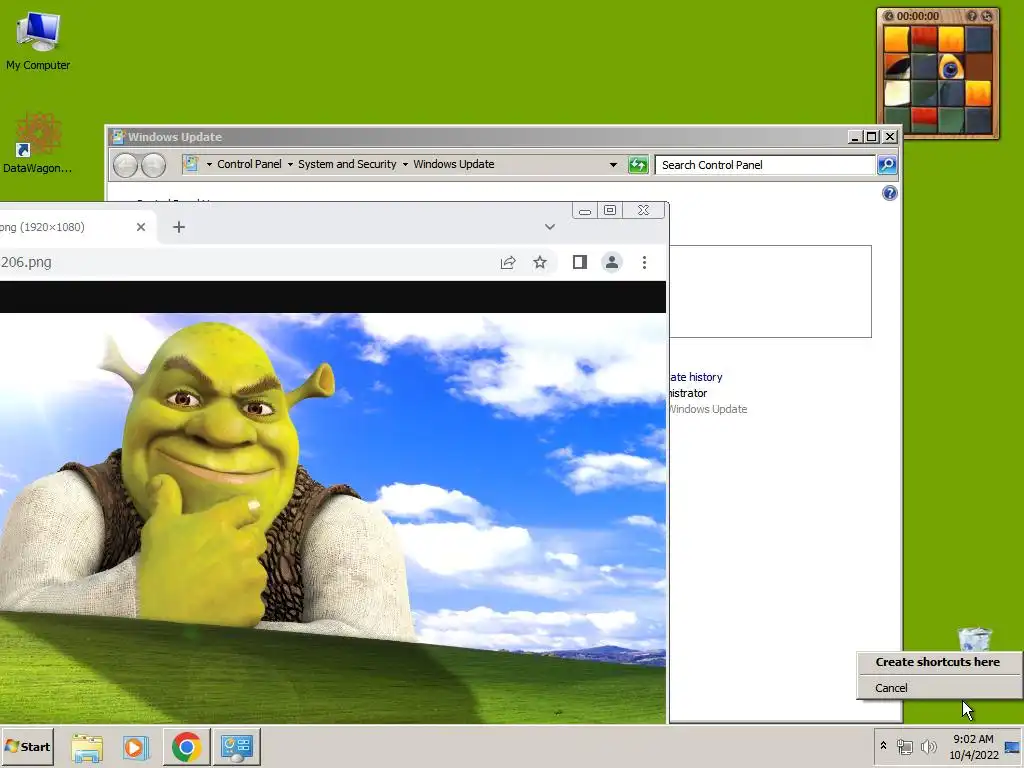Click the Shrek wallpaper image in Chrome

(x=332, y=518)
